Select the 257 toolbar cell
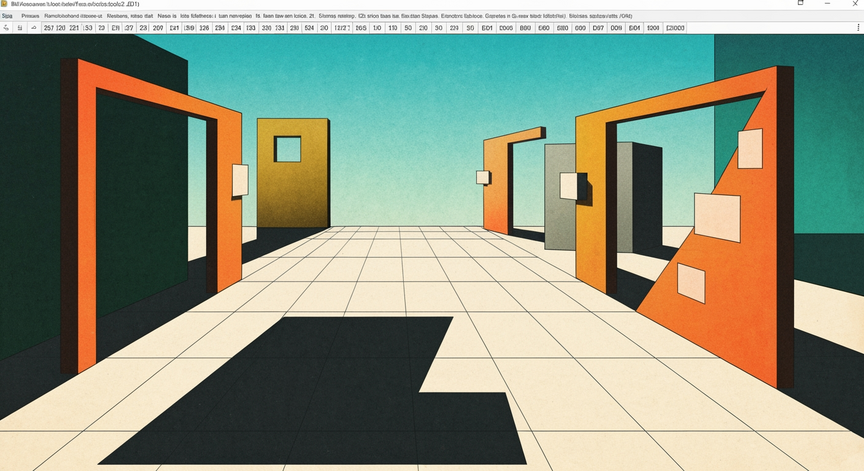This screenshot has width=864, height=471. [x=50, y=29]
